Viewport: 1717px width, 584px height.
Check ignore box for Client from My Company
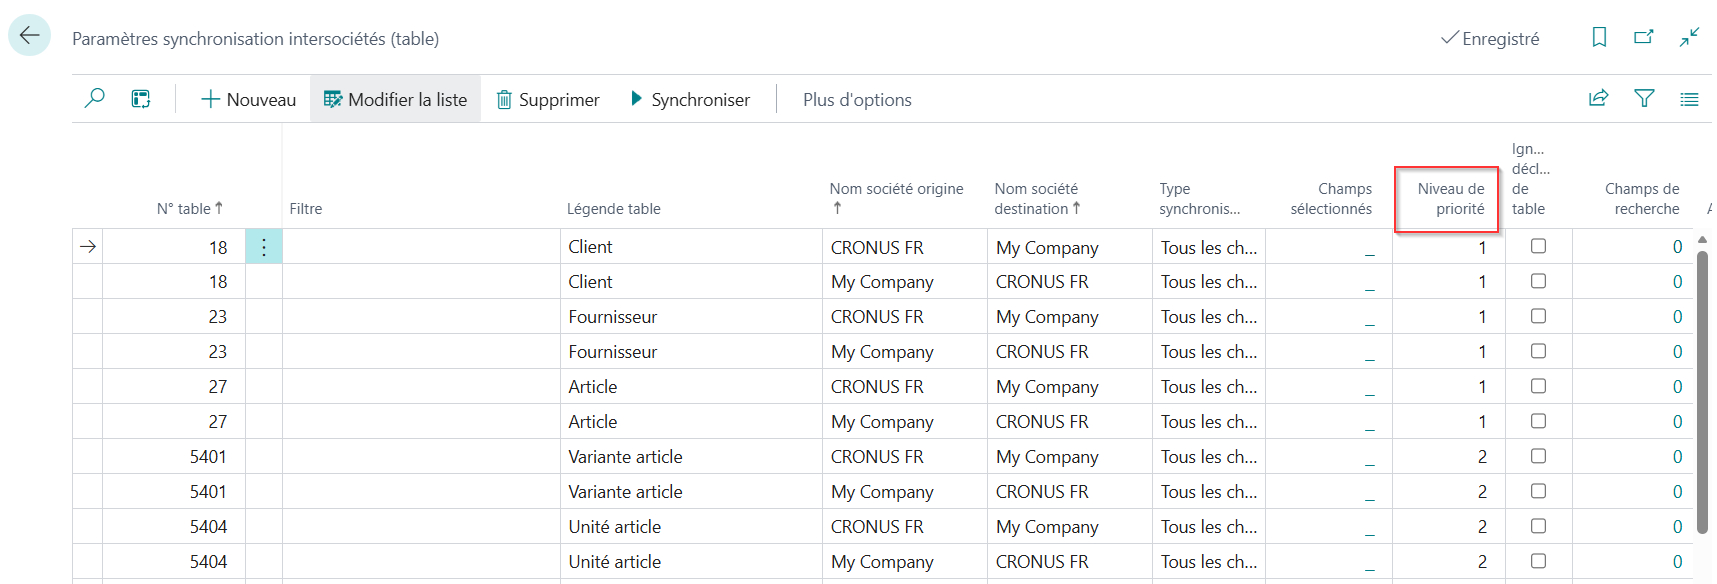[1538, 281]
